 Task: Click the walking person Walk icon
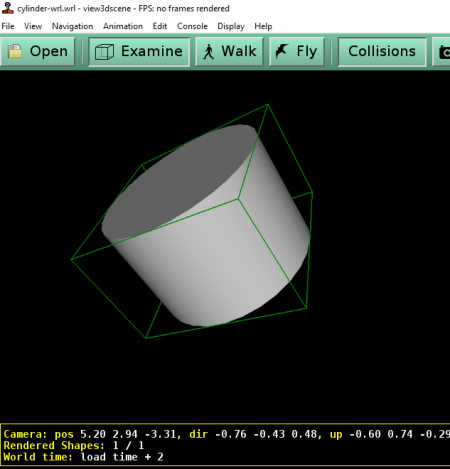[x=209, y=52]
